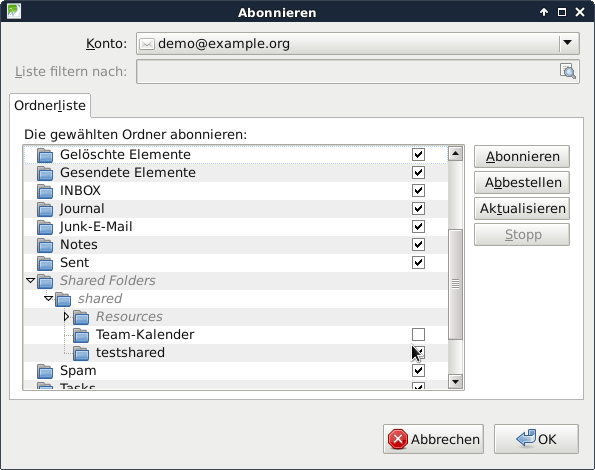Select the Gesendete Elemente folder row
This screenshot has width=595, height=470.
coord(236,173)
